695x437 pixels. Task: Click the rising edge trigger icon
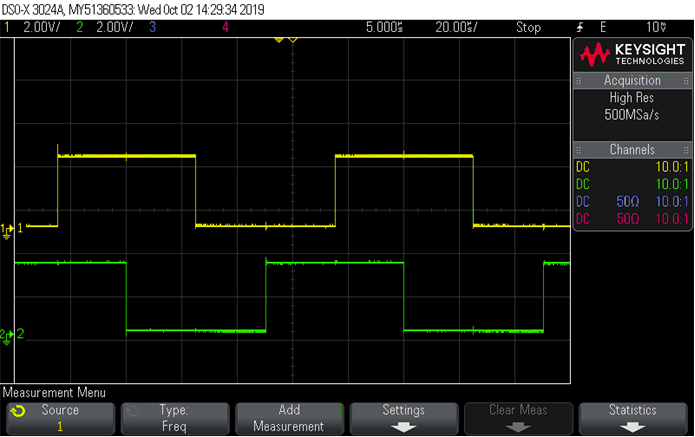coord(579,27)
